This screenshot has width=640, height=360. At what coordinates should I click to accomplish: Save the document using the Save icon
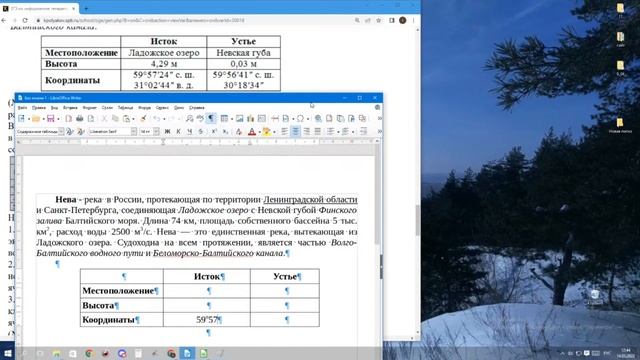51,118
